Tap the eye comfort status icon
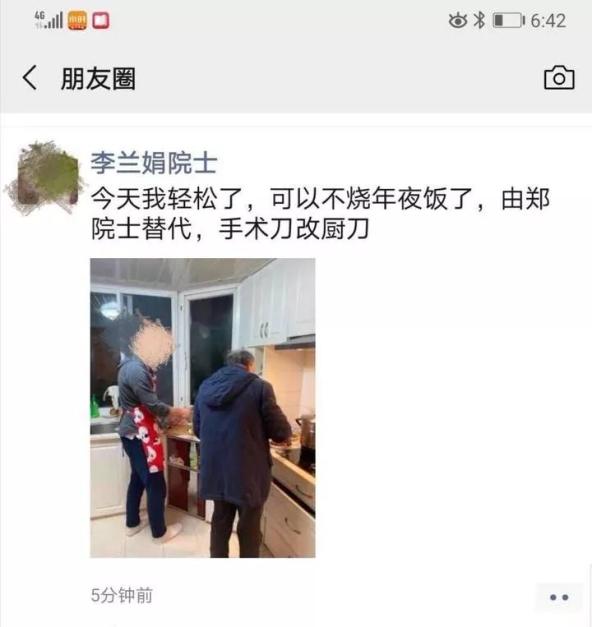This screenshot has height=627, width=592. pos(458,20)
